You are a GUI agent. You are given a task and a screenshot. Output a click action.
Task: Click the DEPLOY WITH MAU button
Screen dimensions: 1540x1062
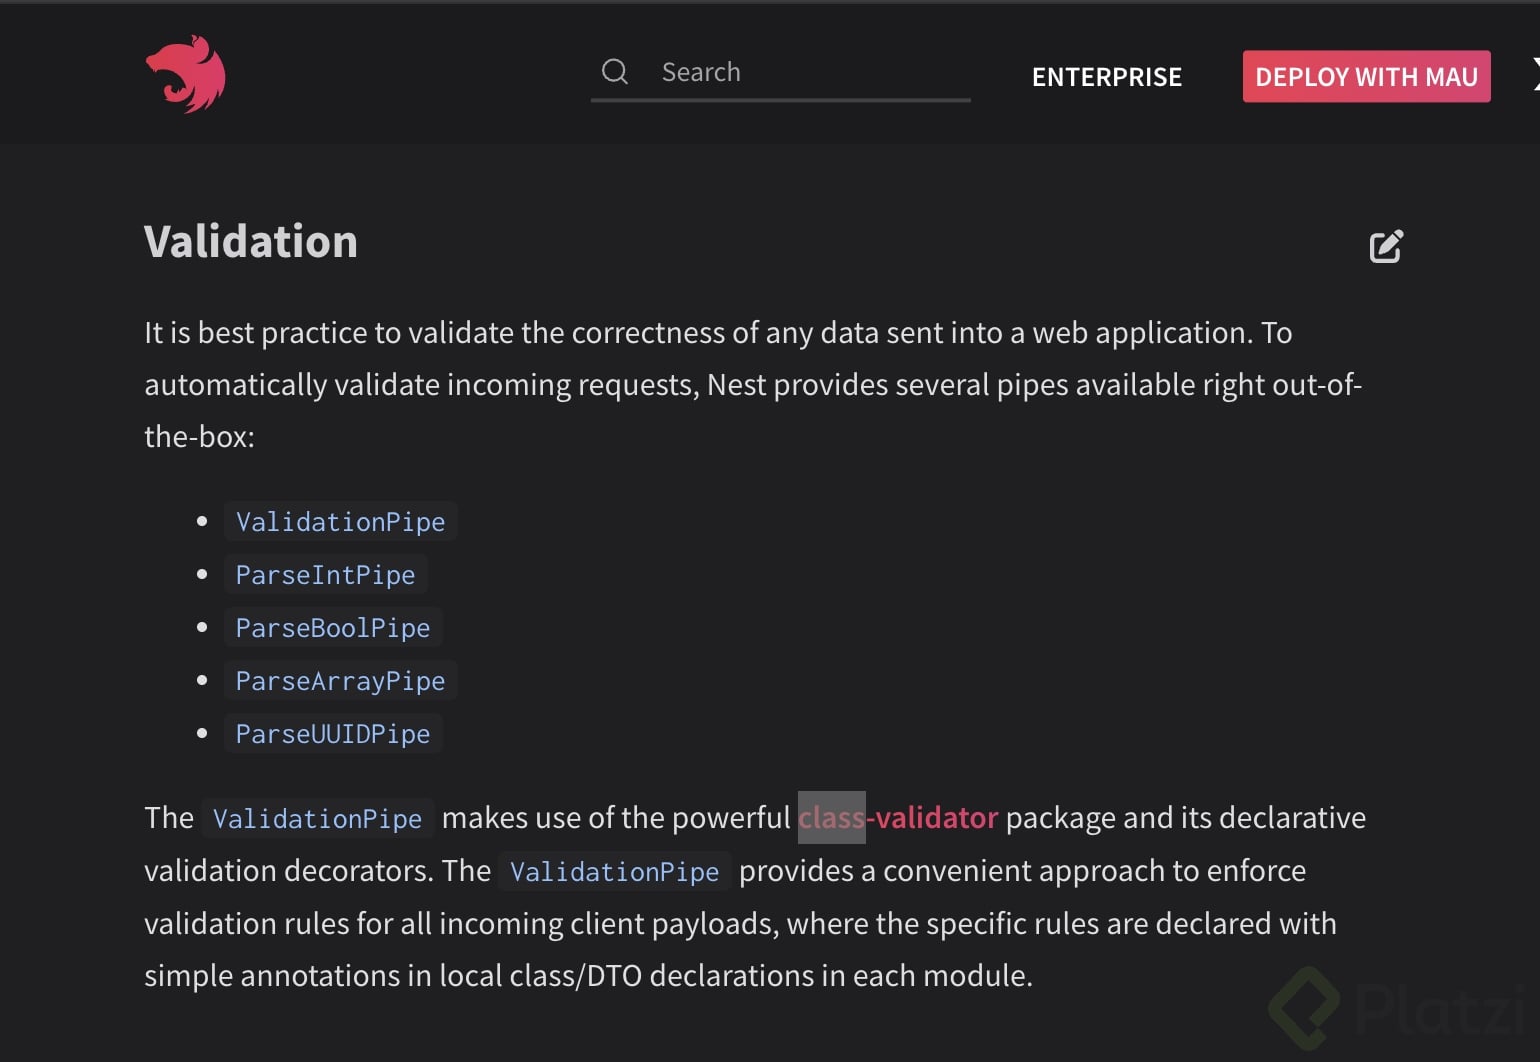pos(1366,76)
